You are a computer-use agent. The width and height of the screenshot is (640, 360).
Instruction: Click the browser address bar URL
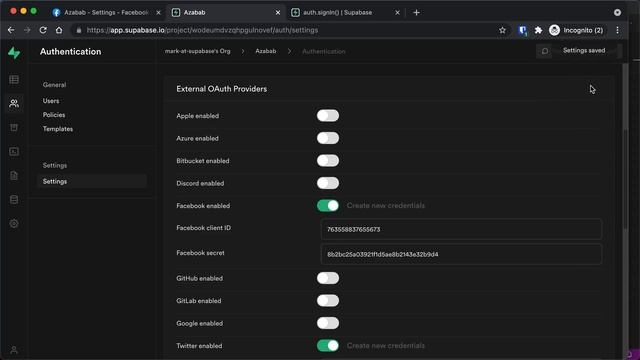[202, 30]
